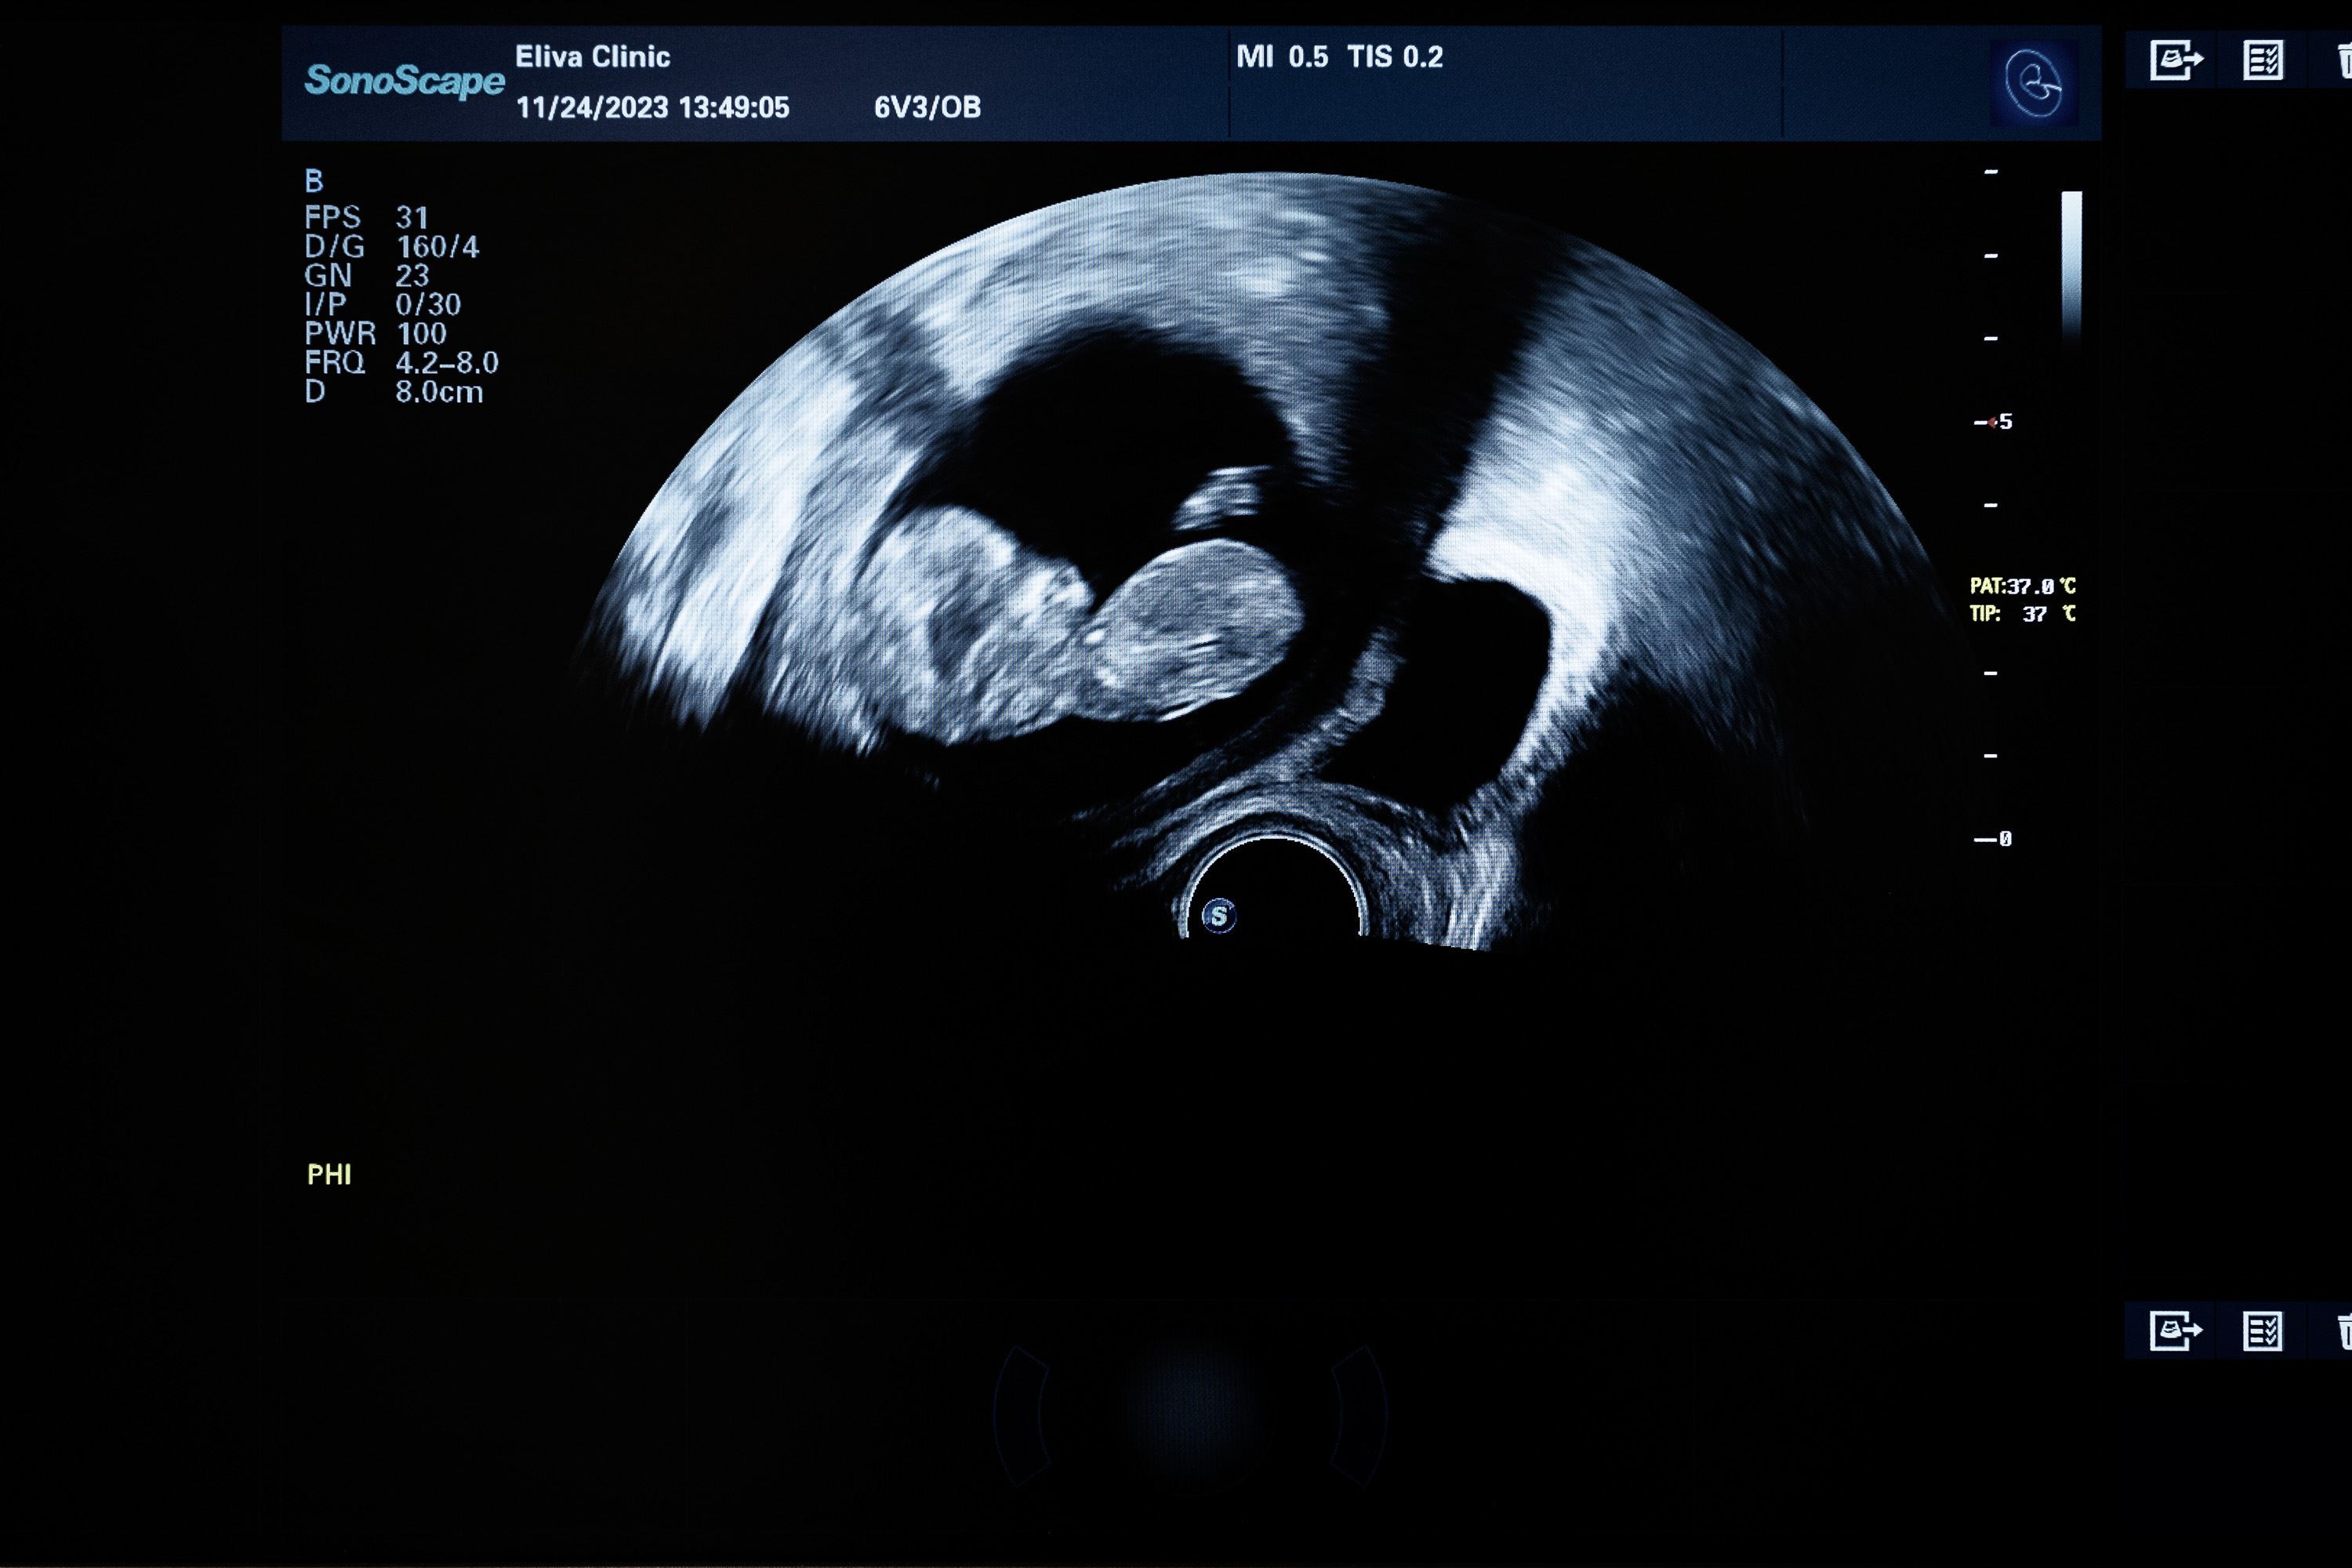Click the B mode label
The height and width of the screenshot is (1568, 2352).
tap(314, 181)
